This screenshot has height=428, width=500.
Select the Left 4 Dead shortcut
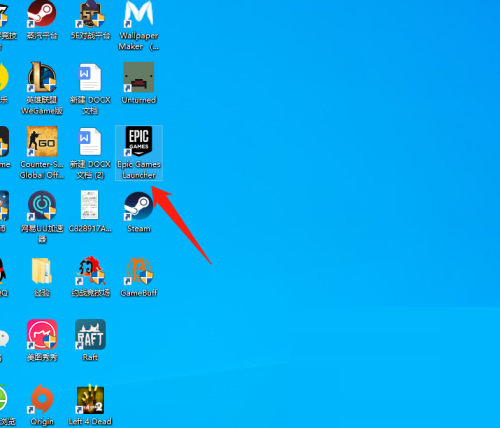point(90,406)
